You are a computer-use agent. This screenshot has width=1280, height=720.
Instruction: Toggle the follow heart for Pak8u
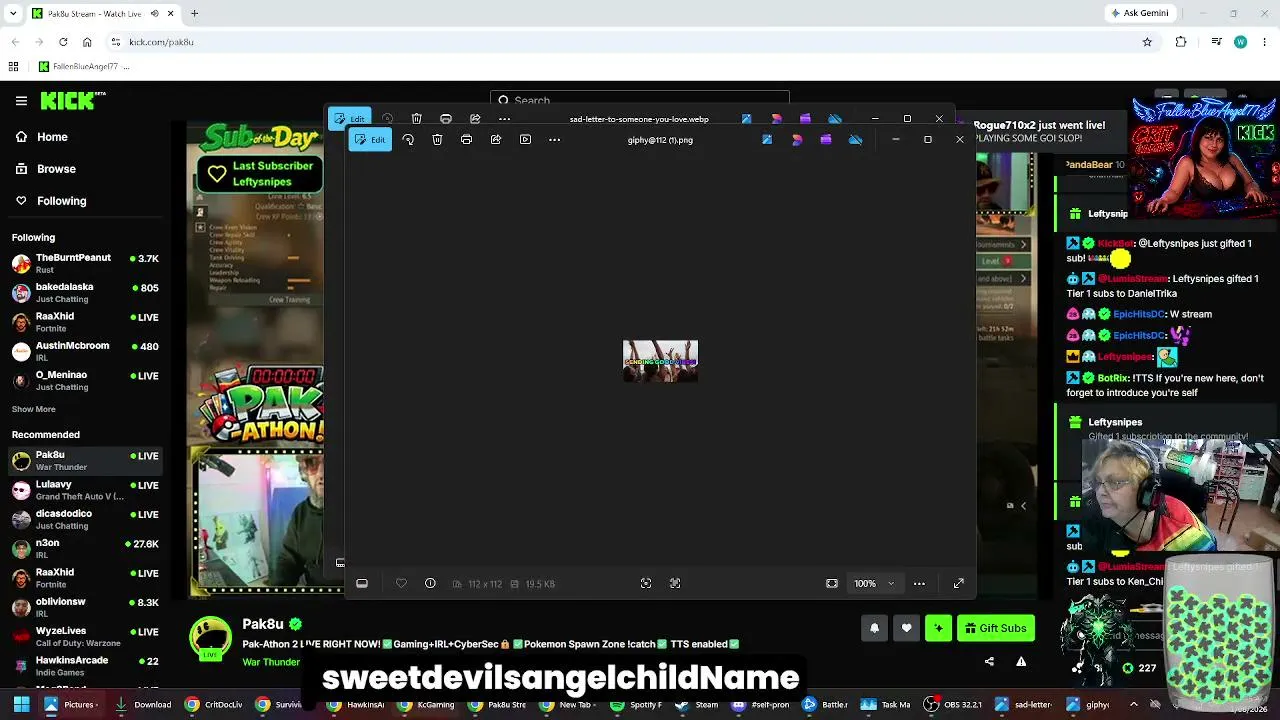click(x=906, y=628)
